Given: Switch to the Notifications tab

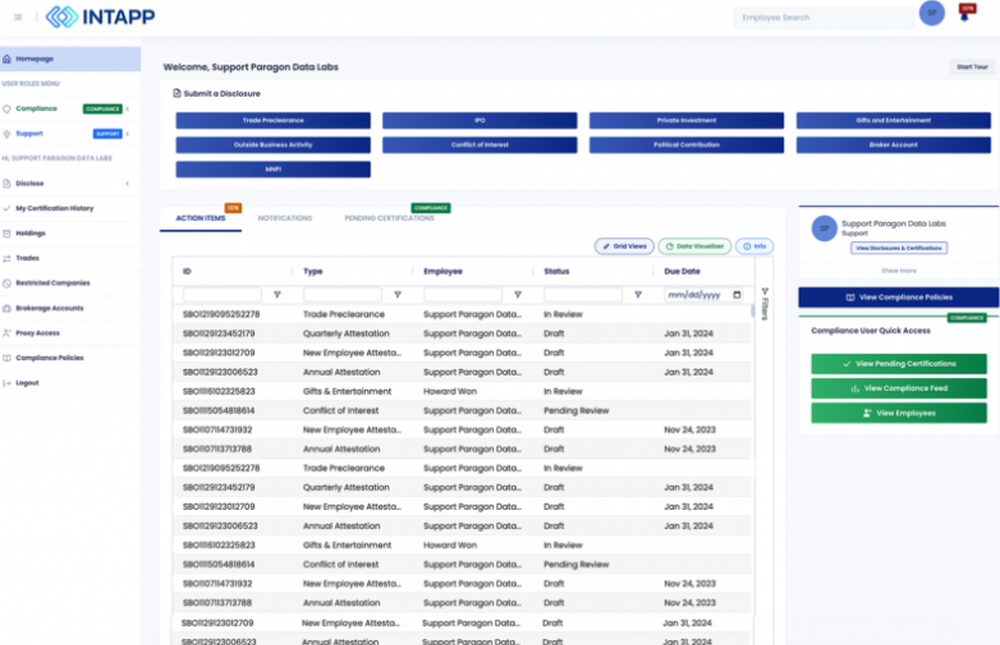Looking at the screenshot, I should tap(285, 218).
